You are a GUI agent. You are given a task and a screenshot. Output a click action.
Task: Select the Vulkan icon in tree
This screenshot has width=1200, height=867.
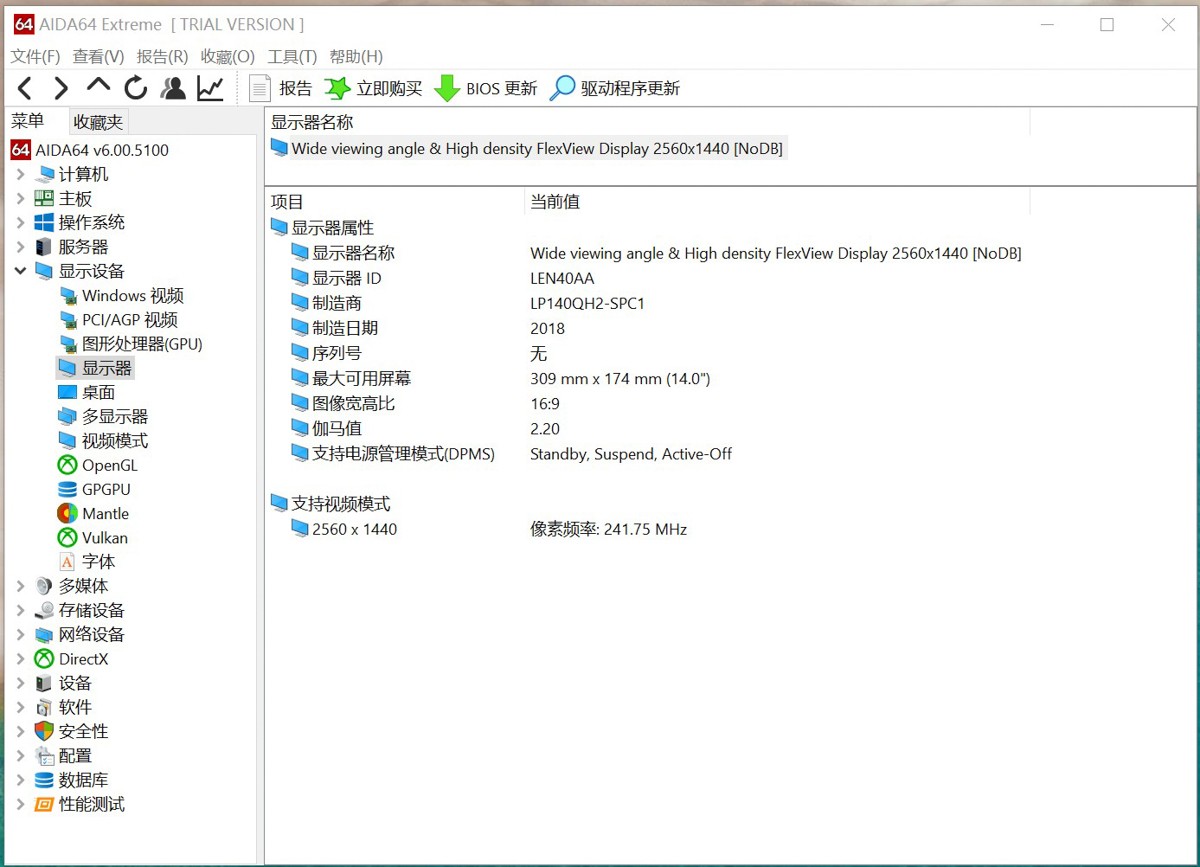coord(68,538)
